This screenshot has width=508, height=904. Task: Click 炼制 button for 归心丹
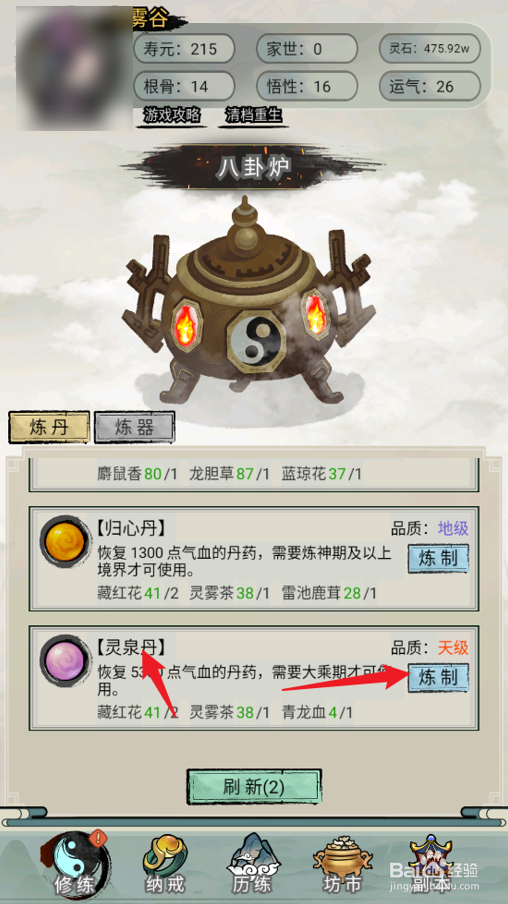438,558
